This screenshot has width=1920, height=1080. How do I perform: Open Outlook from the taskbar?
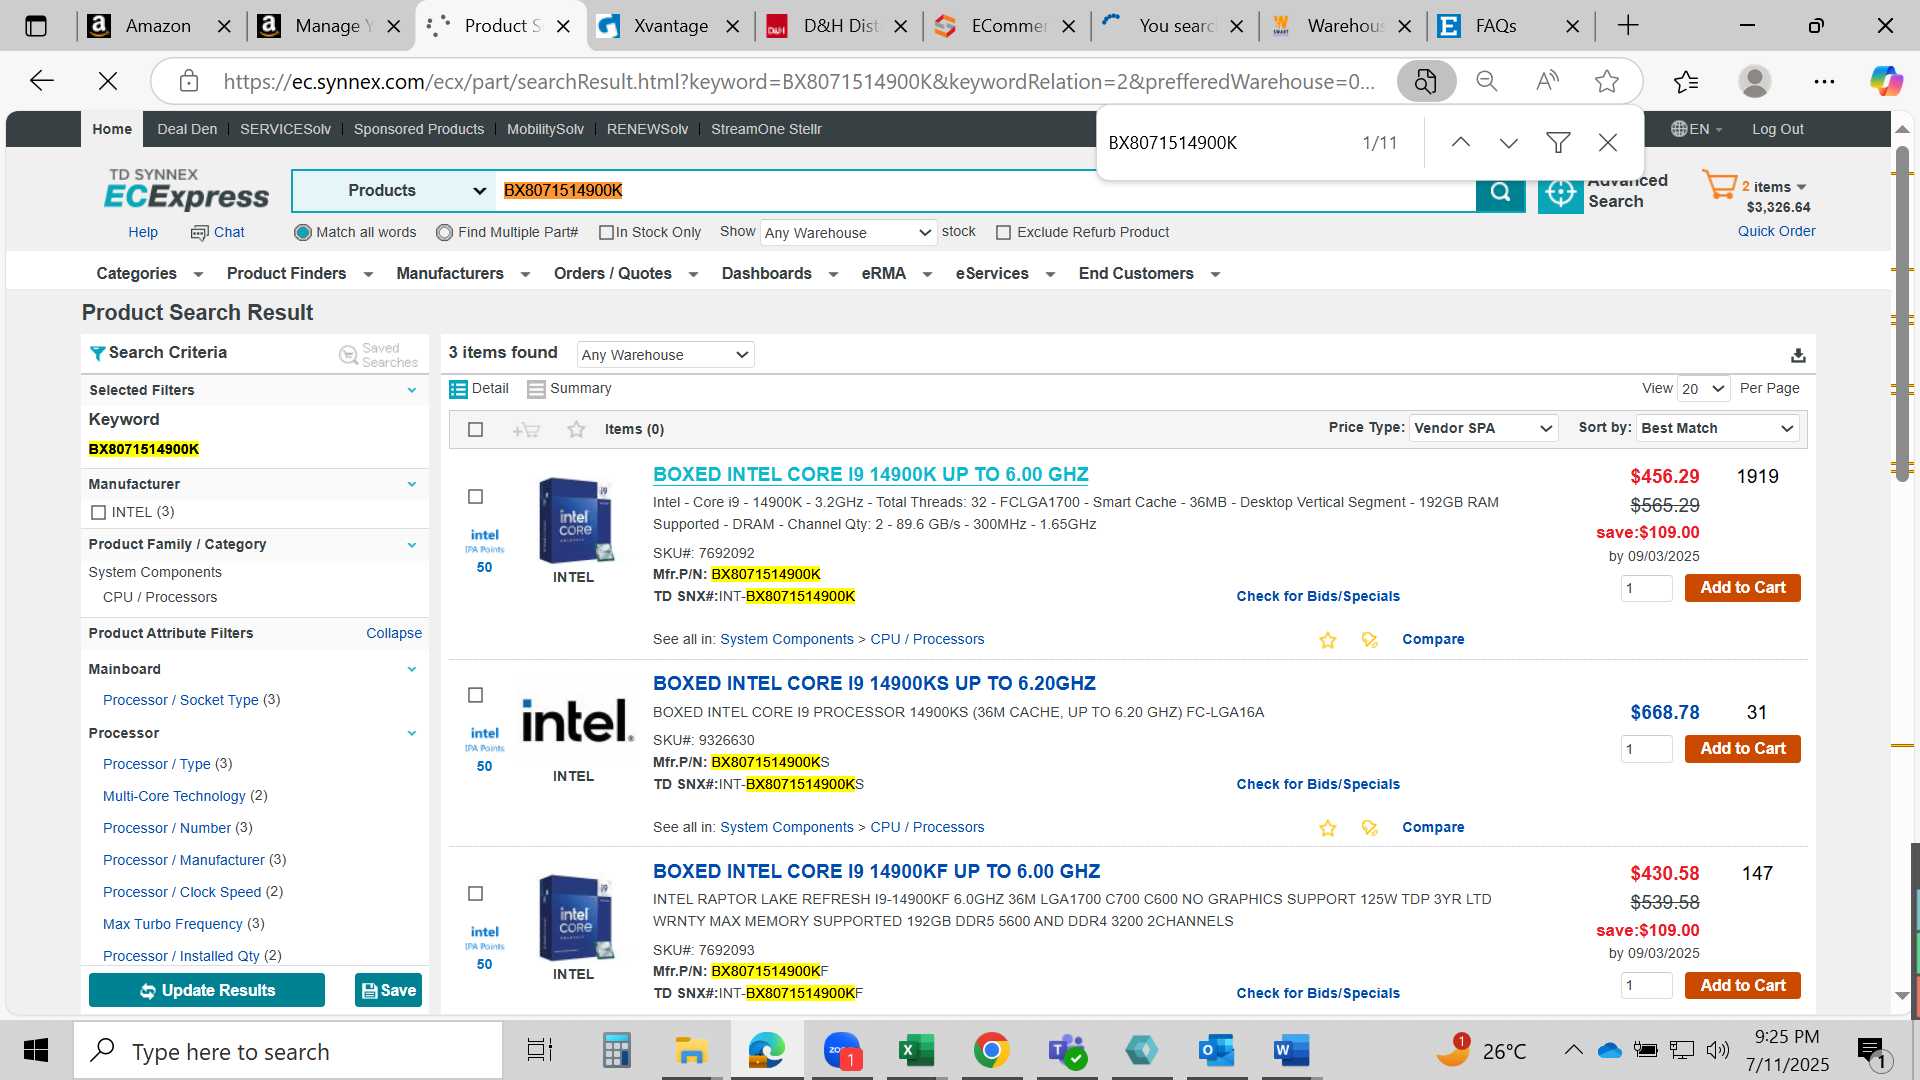point(1216,1051)
